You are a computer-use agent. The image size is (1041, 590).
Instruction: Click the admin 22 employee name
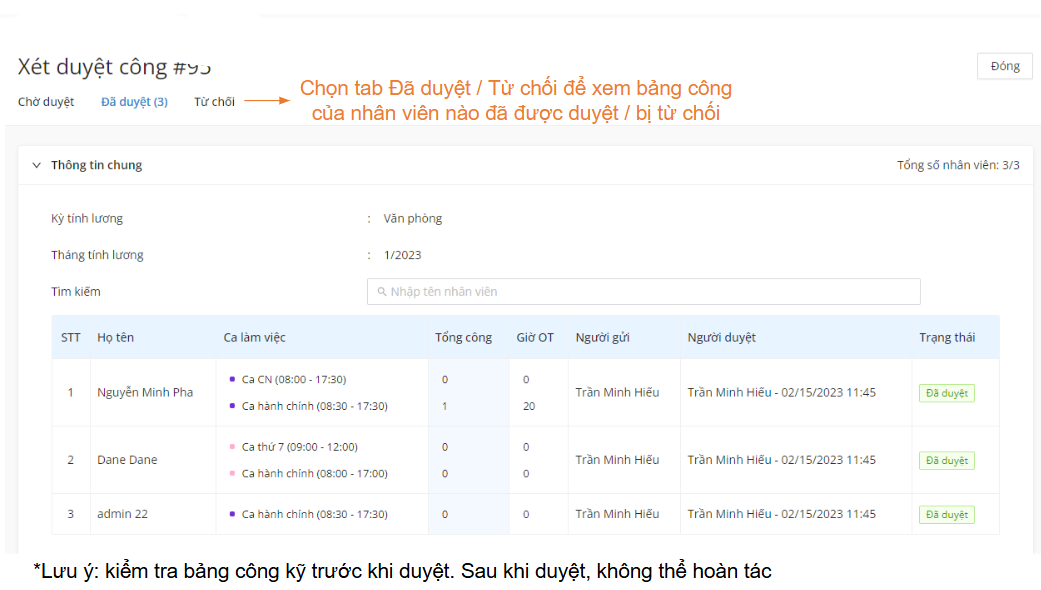pyautogui.click(x=122, y=514)
